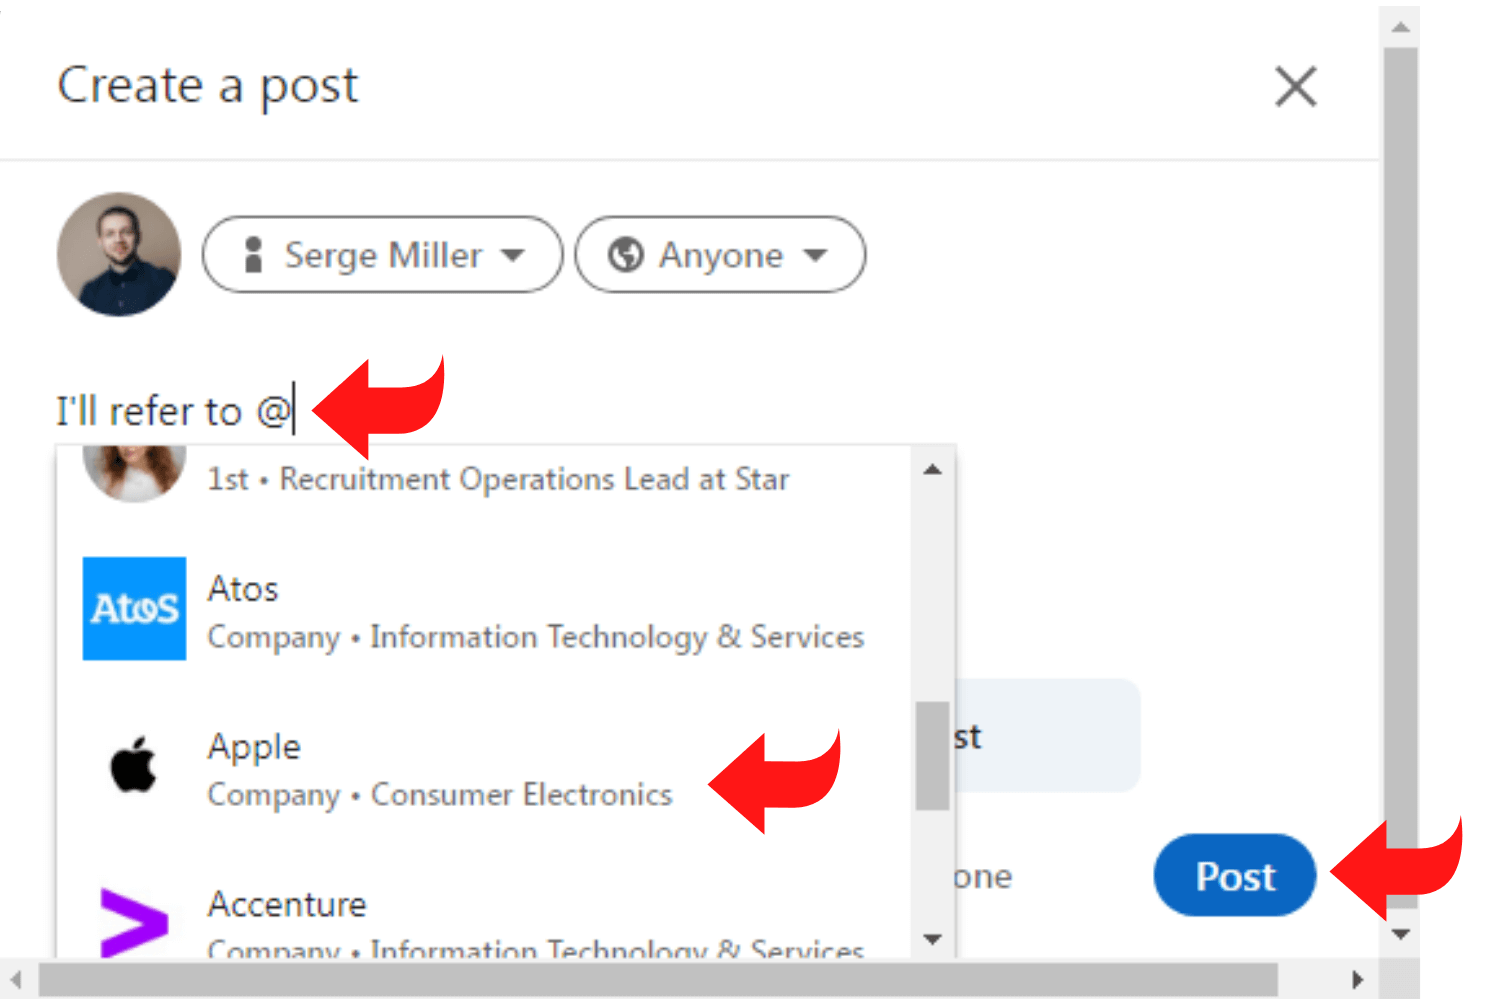Click the page scrollbar up arrow
The width and height of the screenshot is (1503, 1001).
[1400, 27]
